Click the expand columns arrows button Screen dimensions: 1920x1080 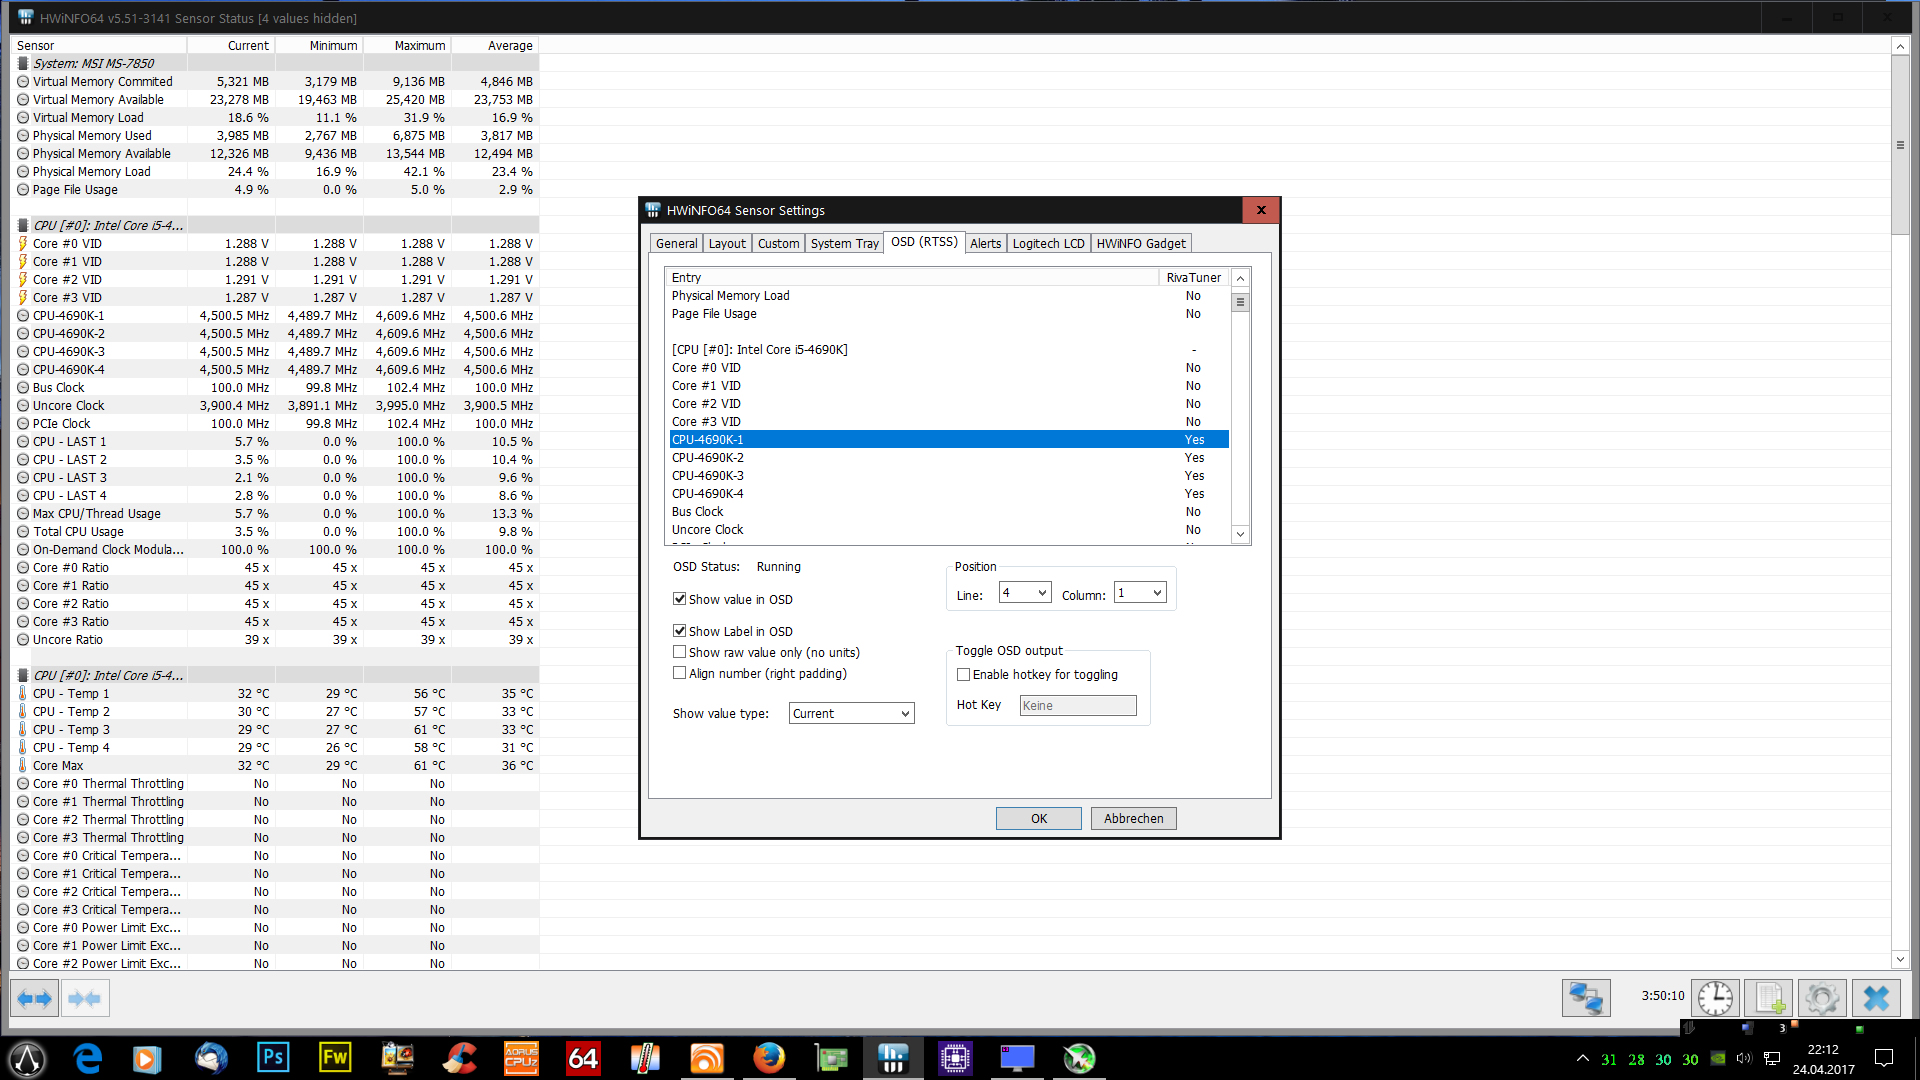pos(35,998)
